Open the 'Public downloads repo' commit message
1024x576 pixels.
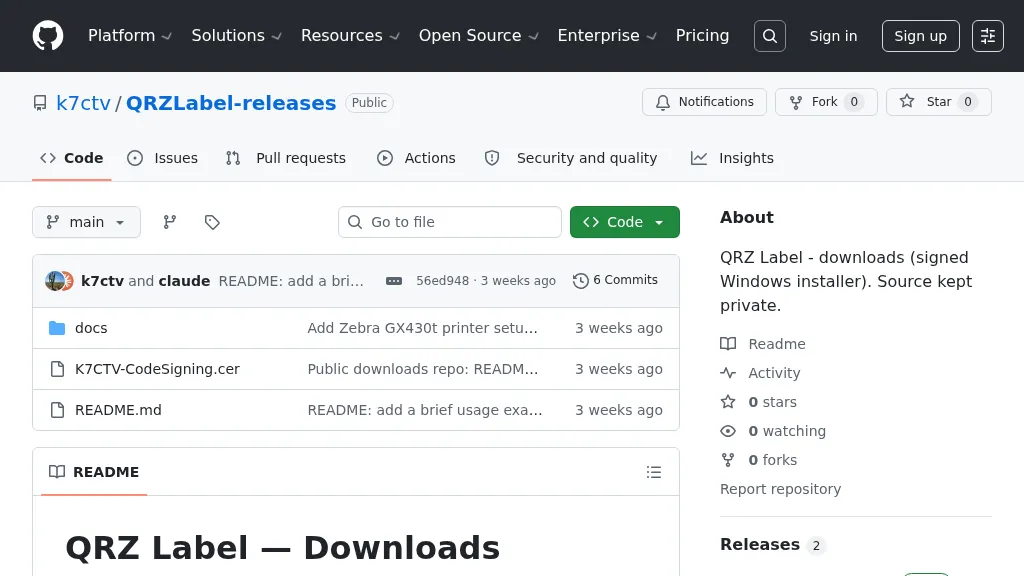423,369
